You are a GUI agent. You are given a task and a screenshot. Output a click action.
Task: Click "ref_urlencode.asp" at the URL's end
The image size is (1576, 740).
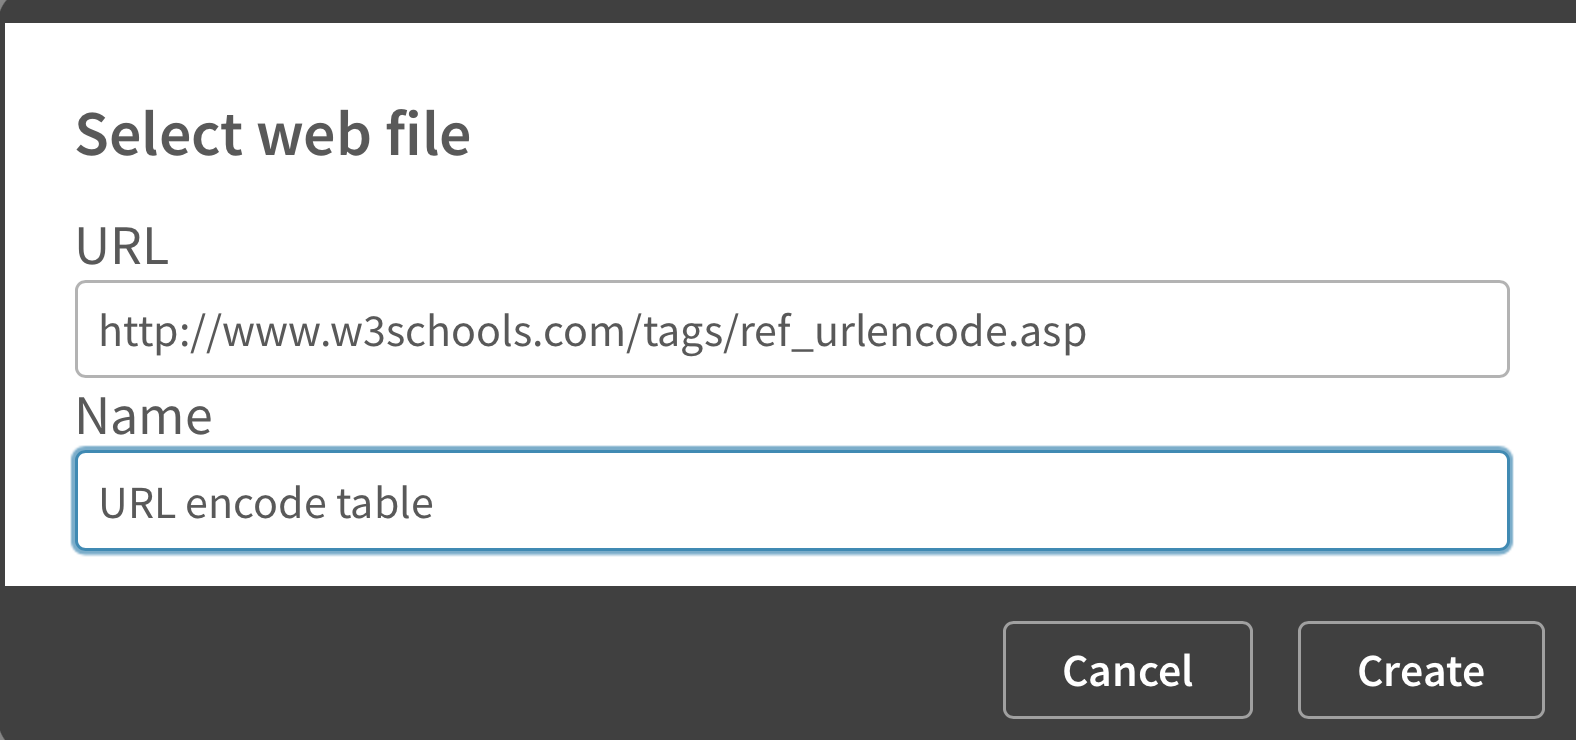[x=912, y=331]
